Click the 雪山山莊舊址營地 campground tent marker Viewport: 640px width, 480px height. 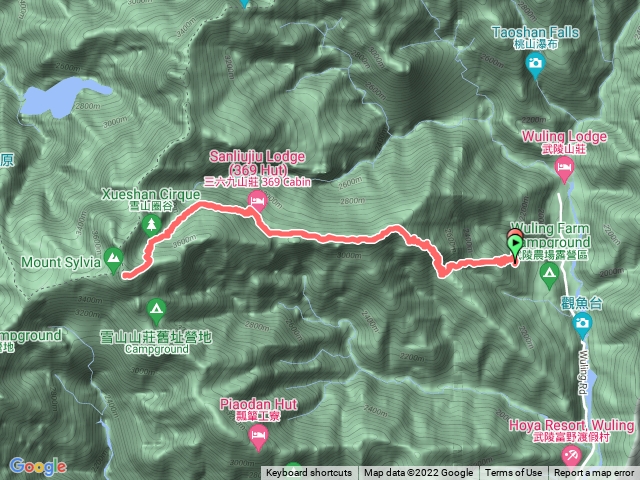[156, 311]
